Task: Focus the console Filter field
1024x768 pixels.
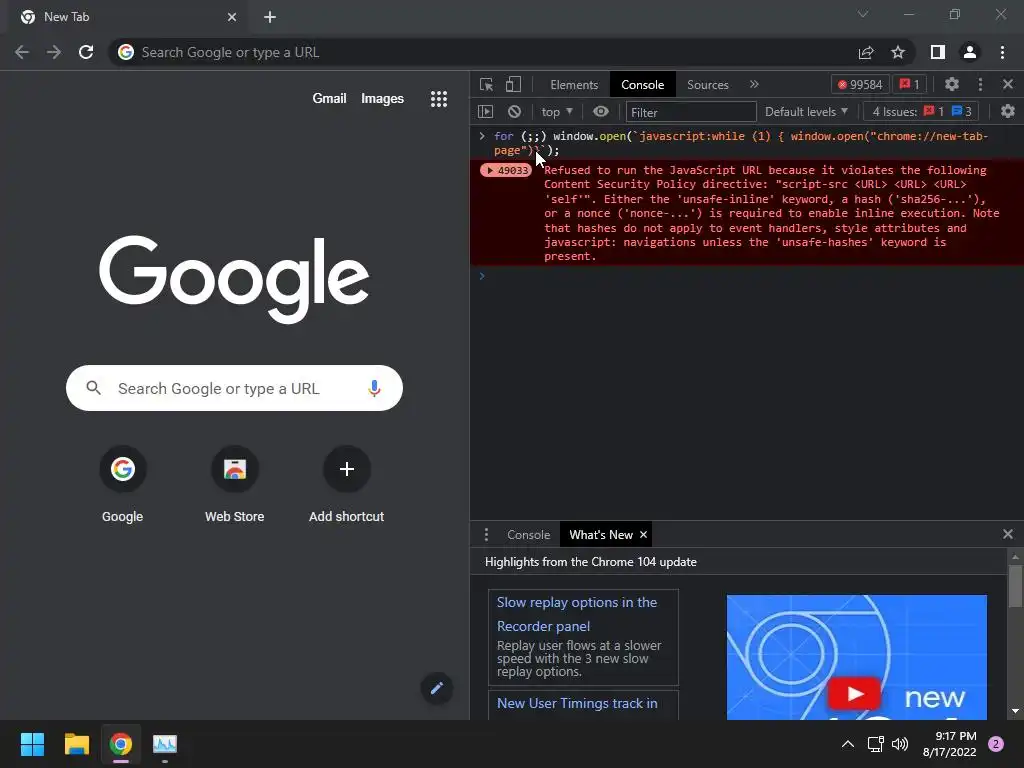Action: (x=690, y=112)
